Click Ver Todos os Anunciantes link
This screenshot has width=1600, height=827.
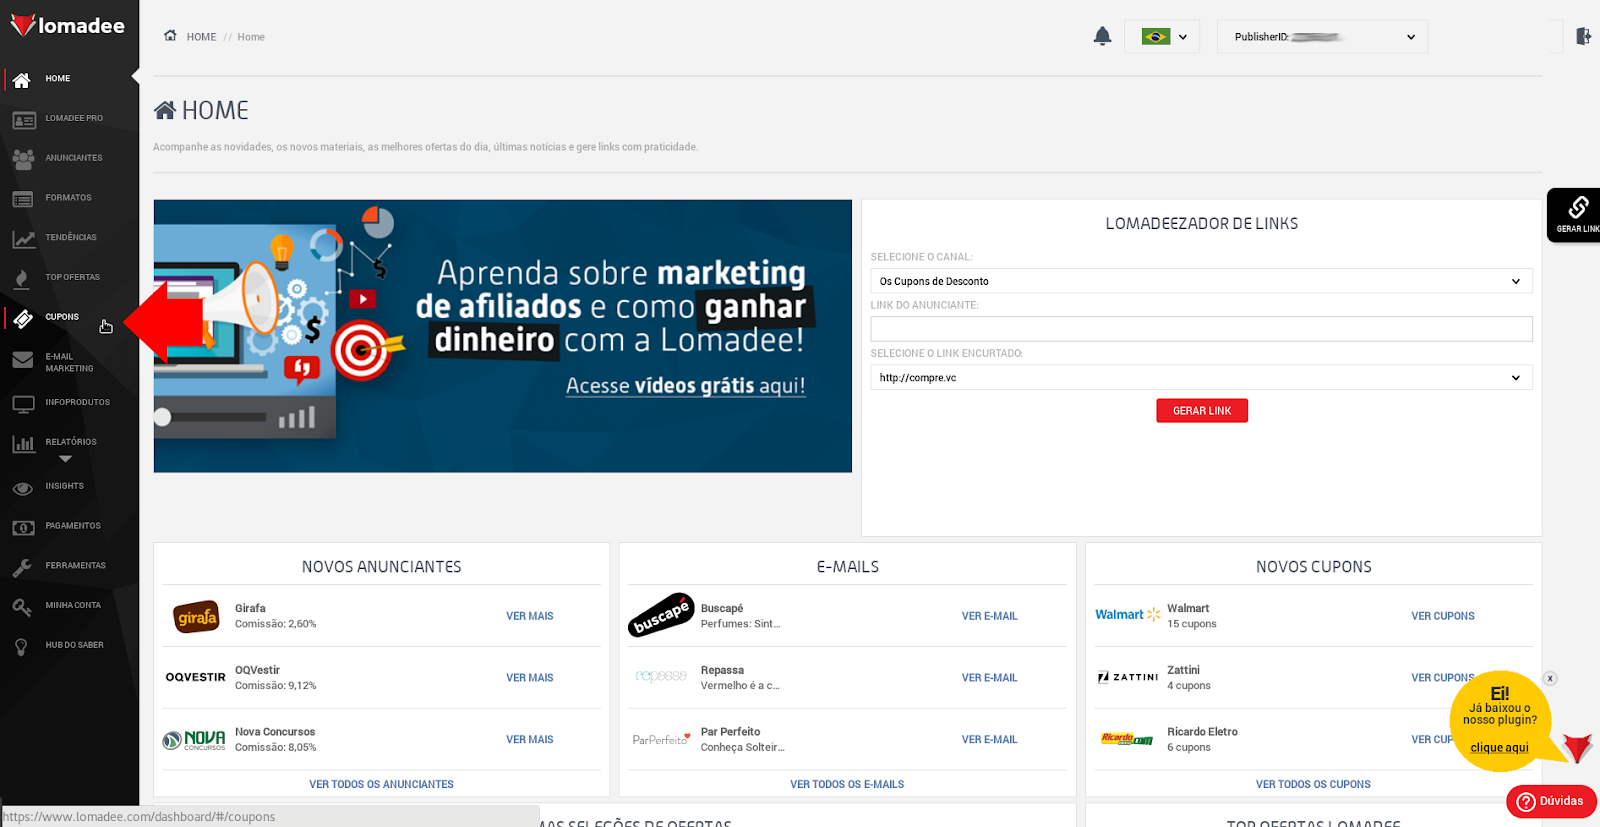click(381, 784)
